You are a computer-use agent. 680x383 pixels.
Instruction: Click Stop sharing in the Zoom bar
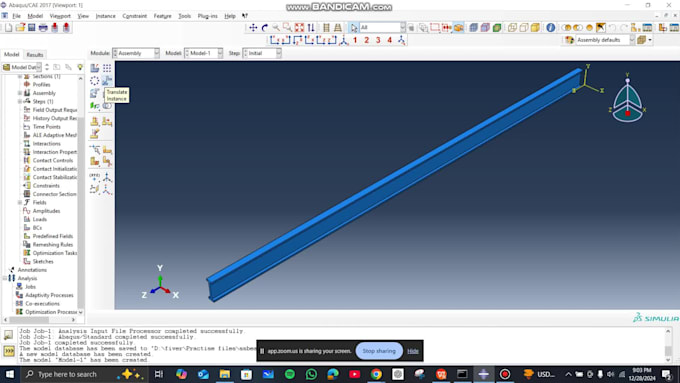(x=379, y=351)
